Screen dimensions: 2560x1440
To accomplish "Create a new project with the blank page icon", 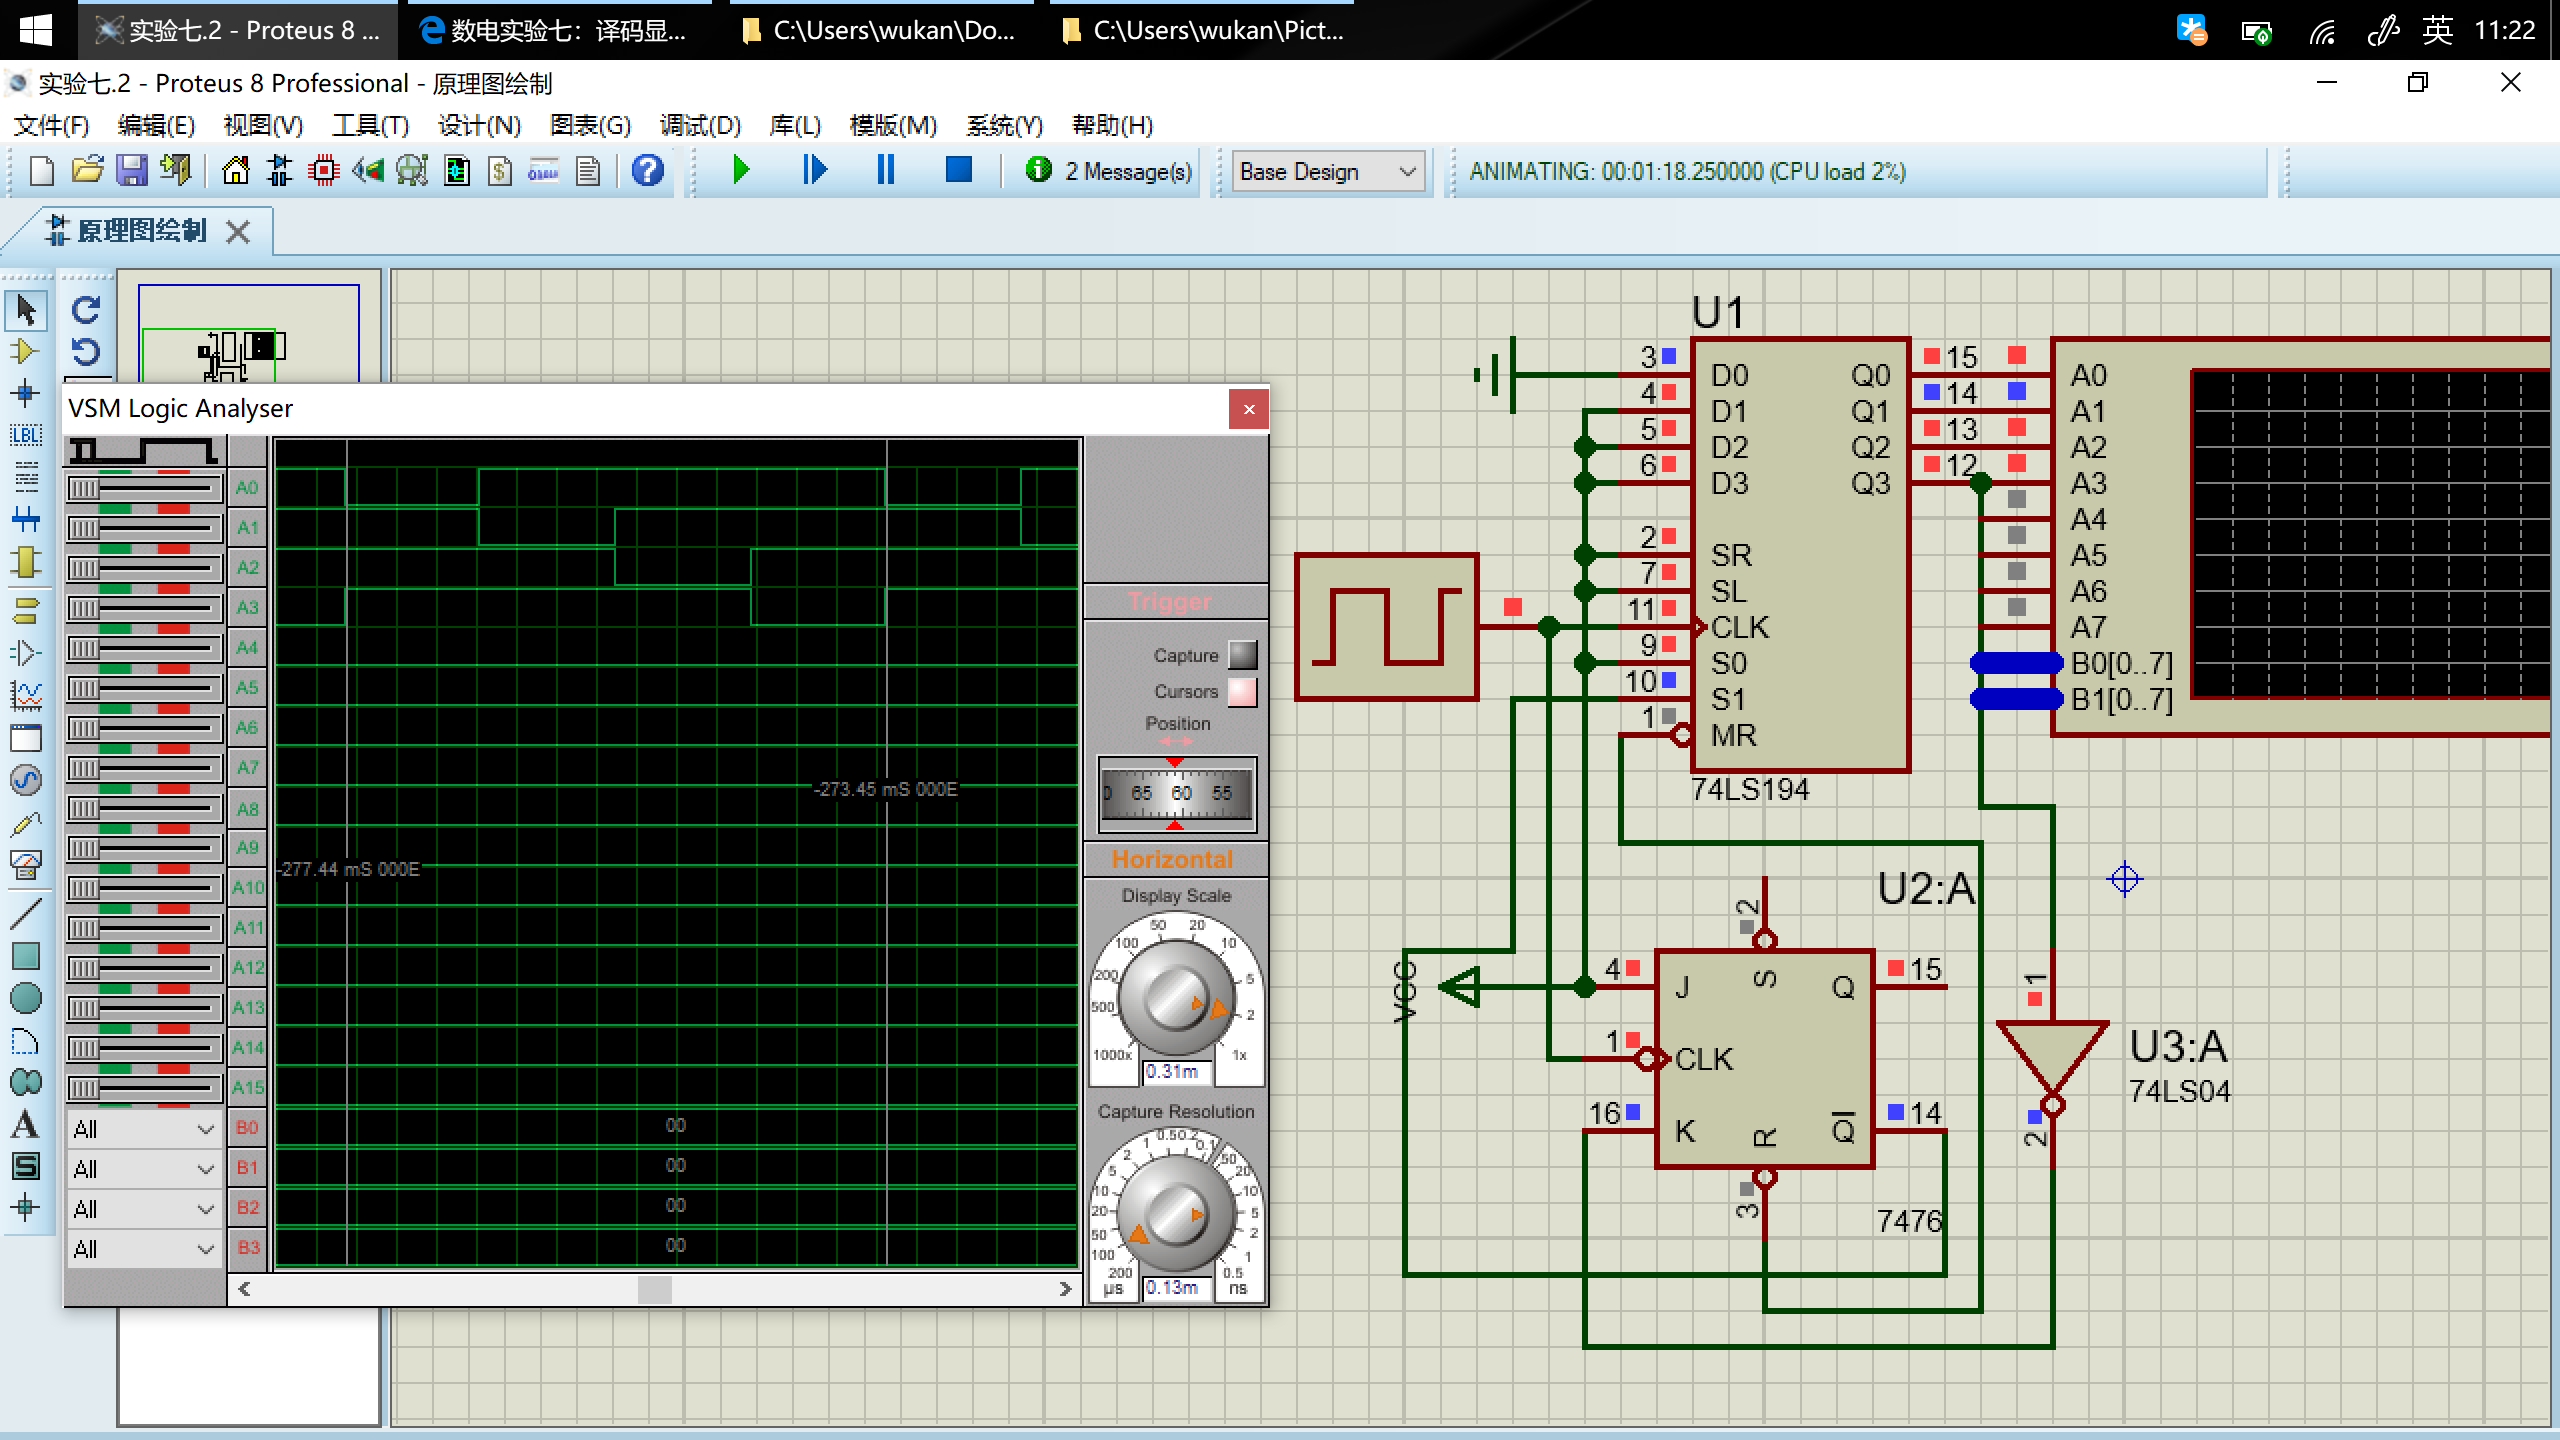I will click(42, 171).
